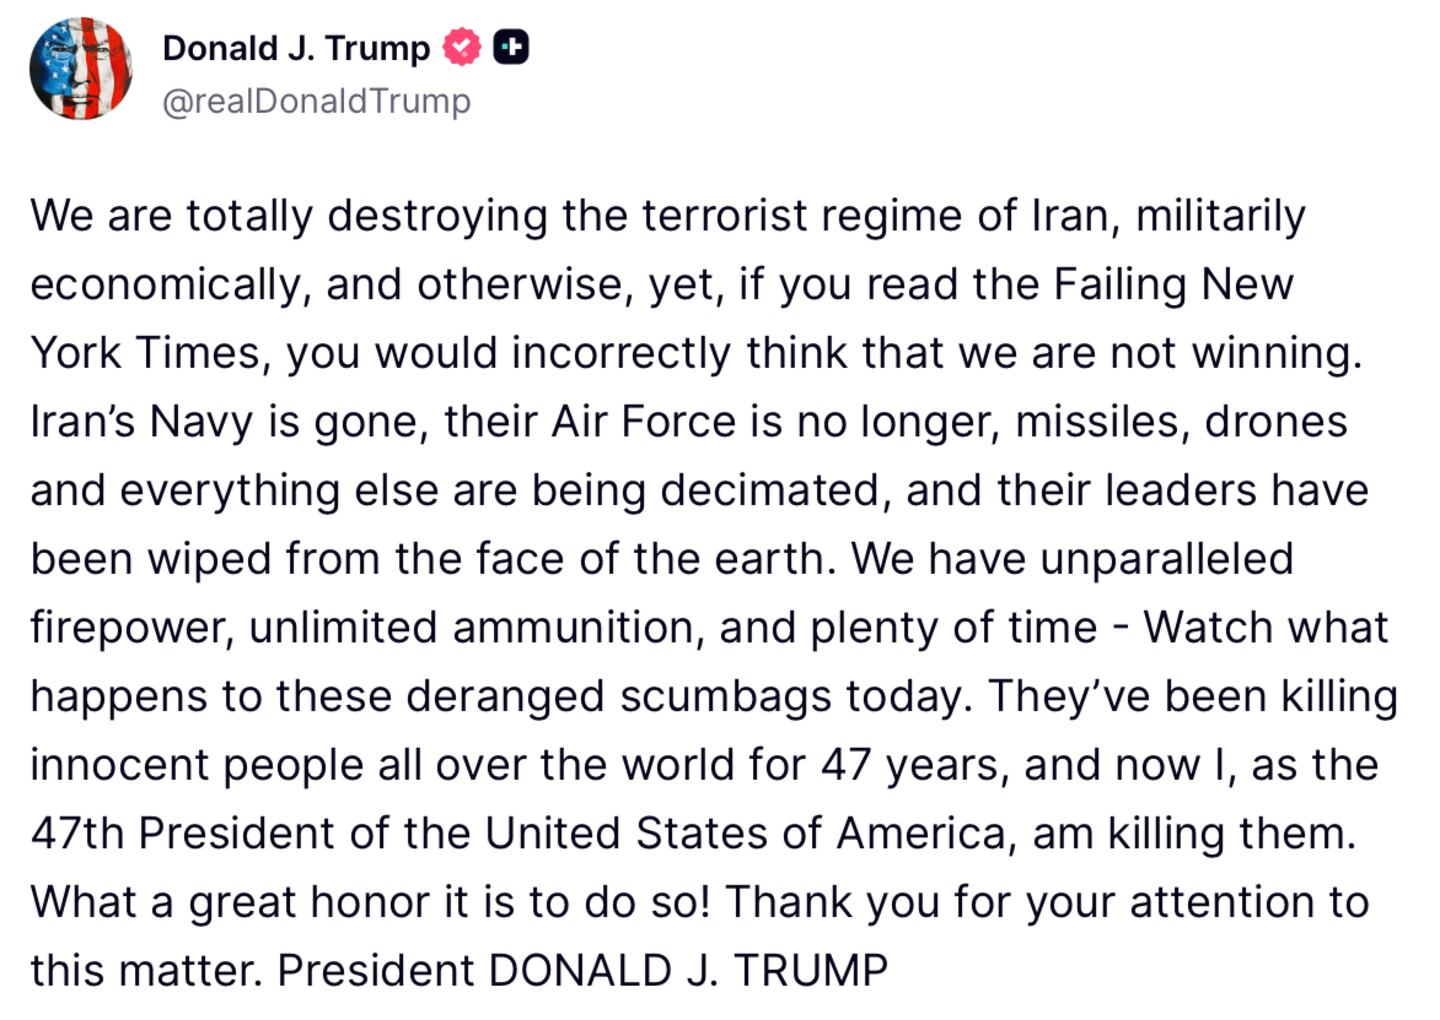Click the words "York Times" in post
Image resolution: width=1440 pixels, height=1020 pixels.
(145, 353)
